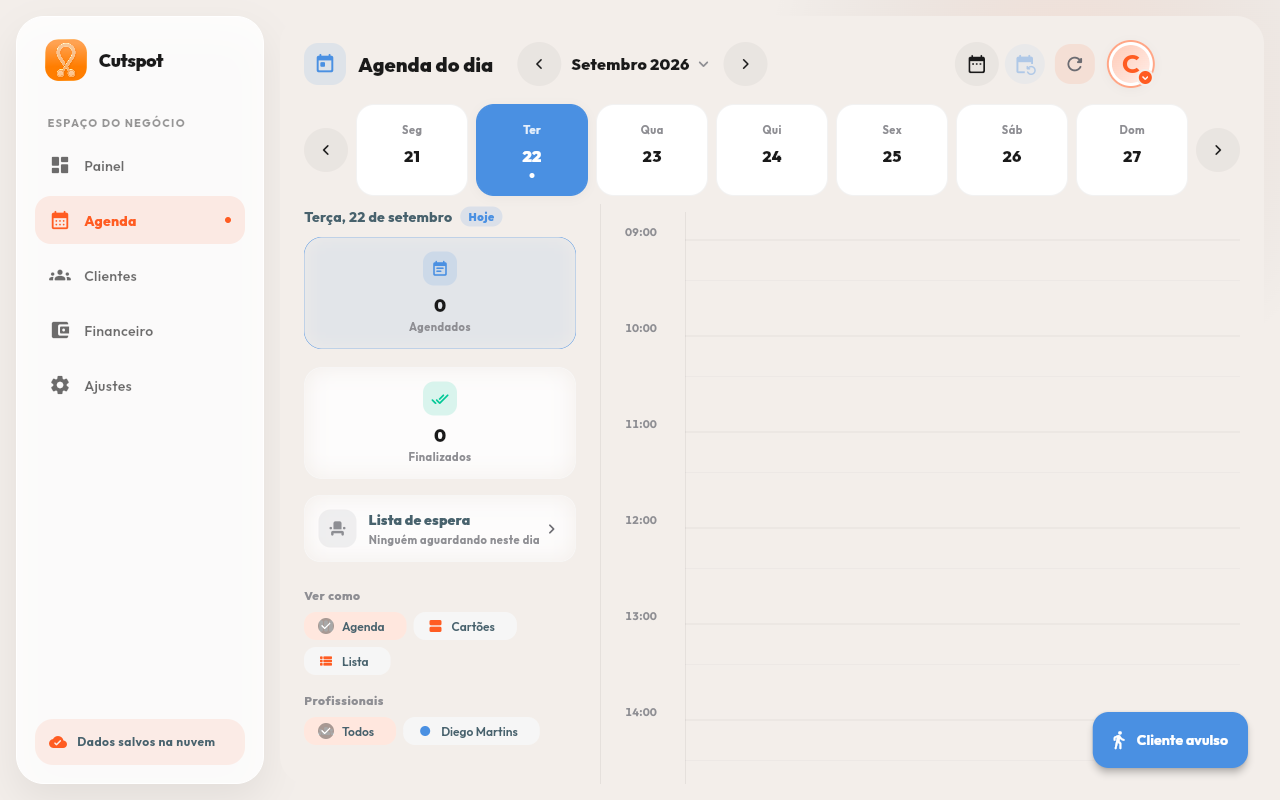Click the 12:00 time label
The image size is (1280, 800).
pos(641,520)
